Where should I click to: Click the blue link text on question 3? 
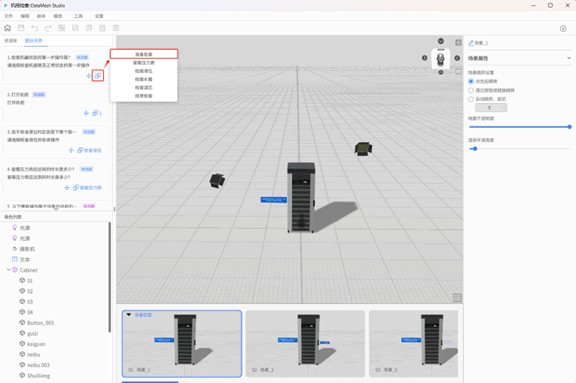pyautogui.click(x=93, y=150)
